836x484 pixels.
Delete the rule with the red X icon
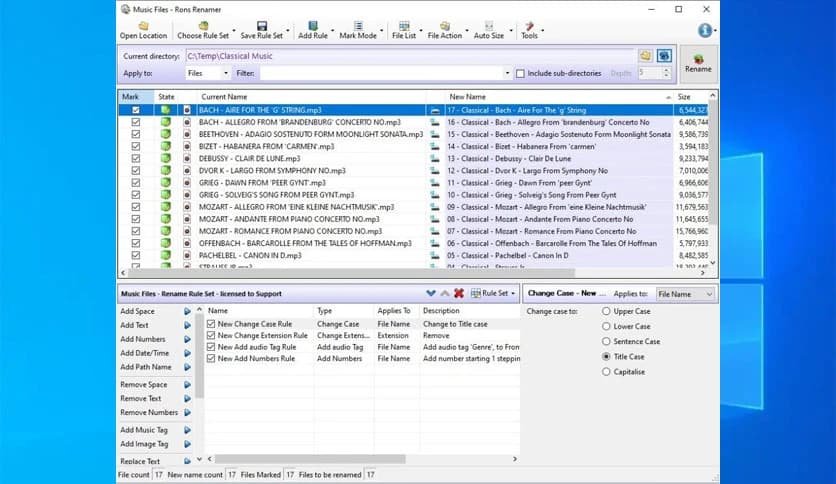[458, 293]
